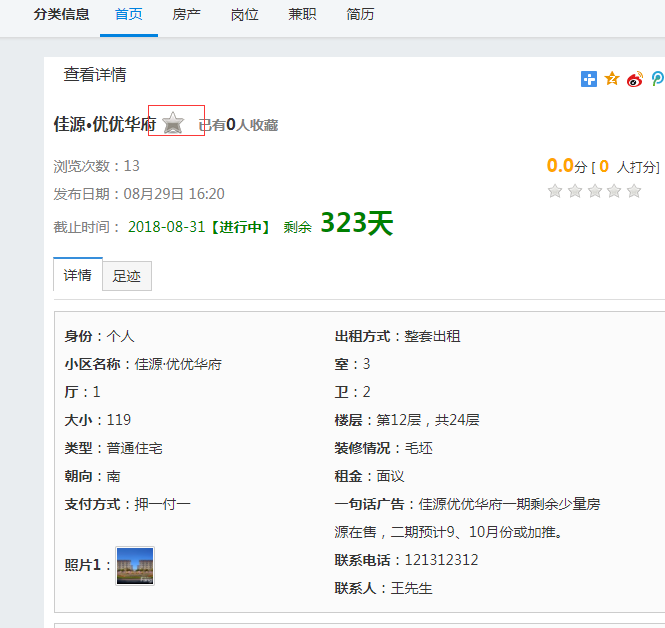Click 浏览次数：13 view count
665x628 pixels.
click(x=96, y=166)
